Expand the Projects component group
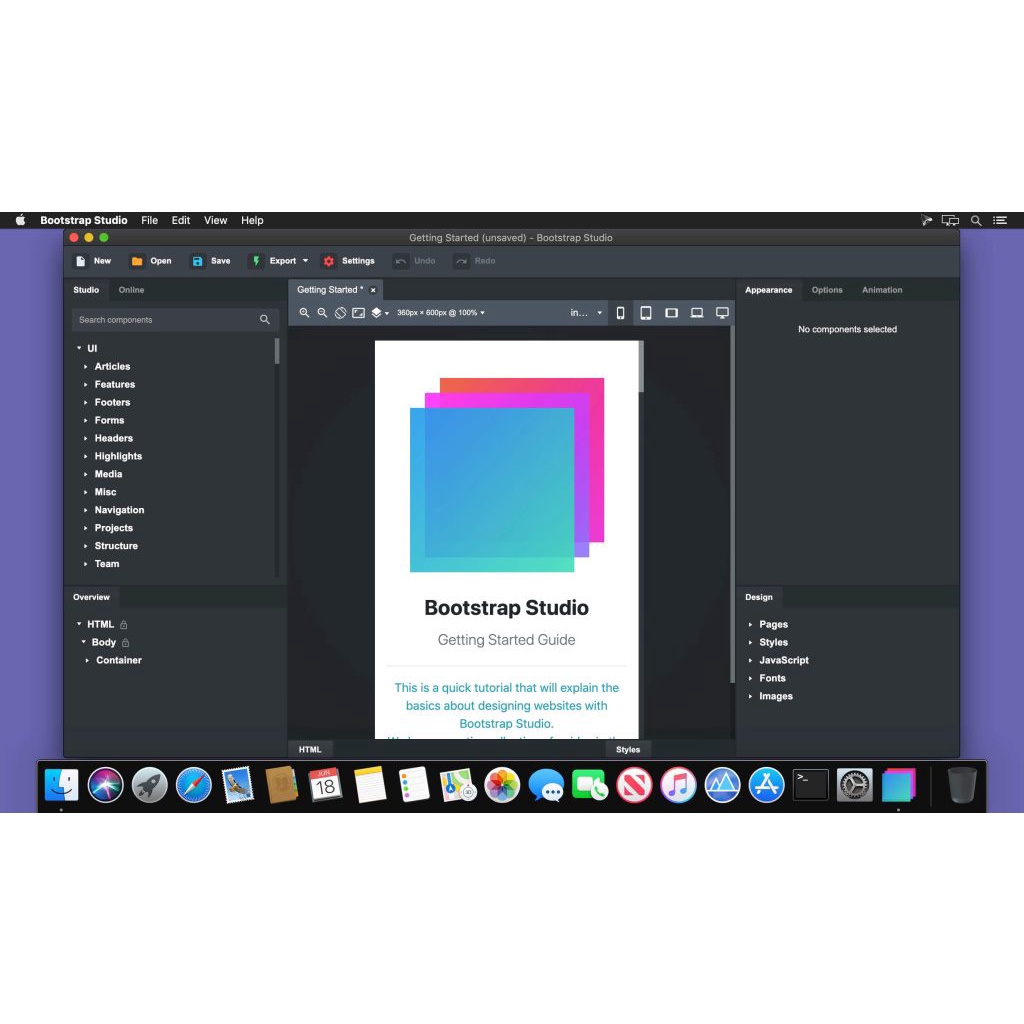The image size is (1024, 1024). pyautogui.click(x=86, y=528)
